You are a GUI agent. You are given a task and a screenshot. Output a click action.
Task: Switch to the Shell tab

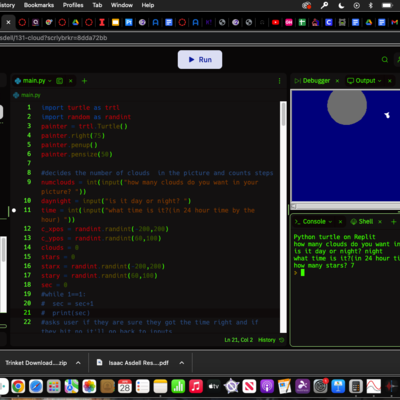tap(362, 222)
